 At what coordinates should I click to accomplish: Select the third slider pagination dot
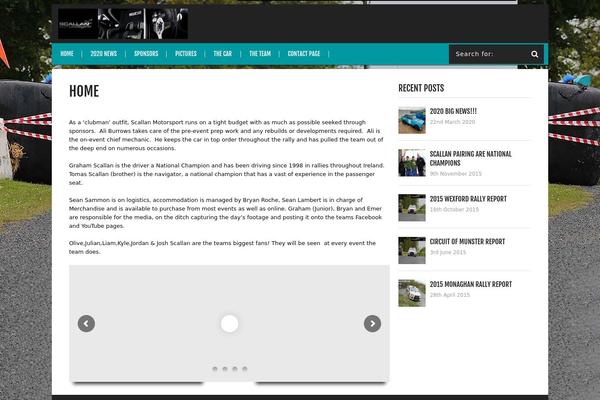click(235, 369)
